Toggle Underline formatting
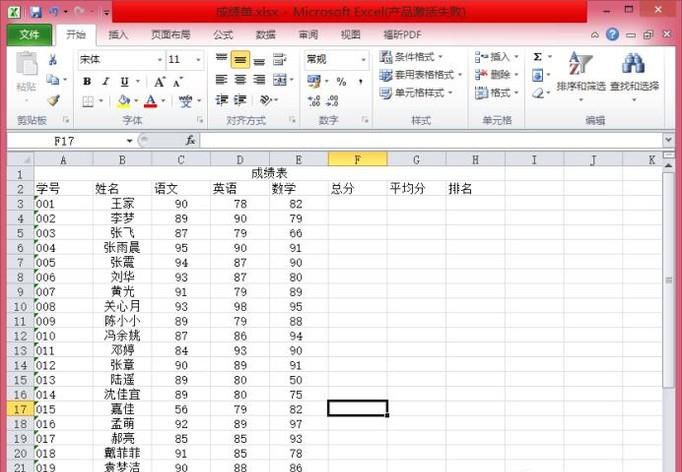The width and height of the screenshot is (682, 472). coord(124,81)
